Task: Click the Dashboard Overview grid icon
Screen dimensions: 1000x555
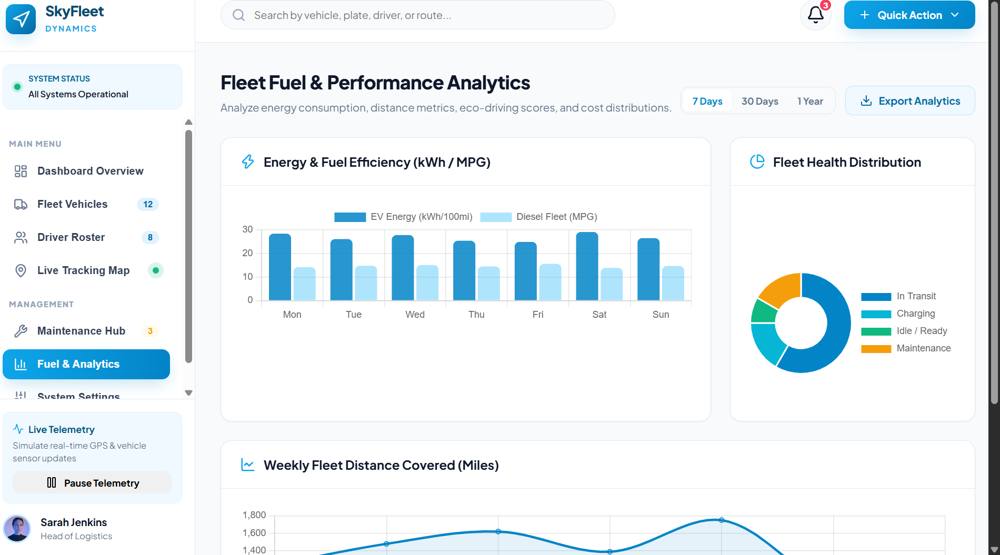Action: [21, 171]
